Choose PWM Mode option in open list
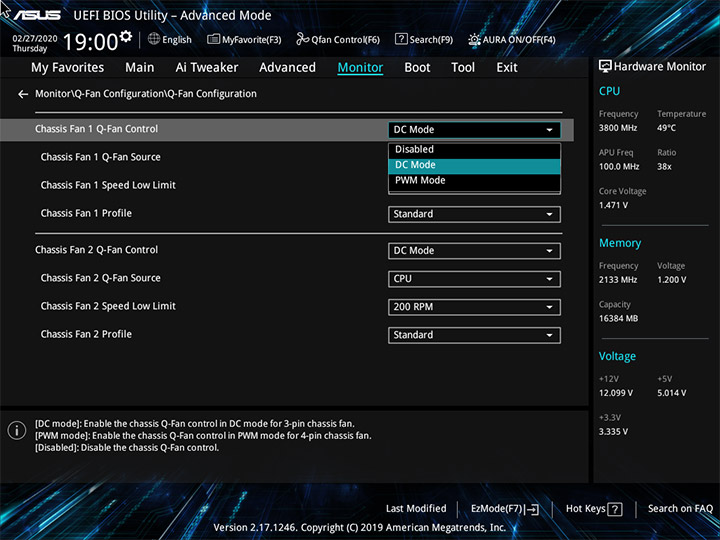 (474, 181)
